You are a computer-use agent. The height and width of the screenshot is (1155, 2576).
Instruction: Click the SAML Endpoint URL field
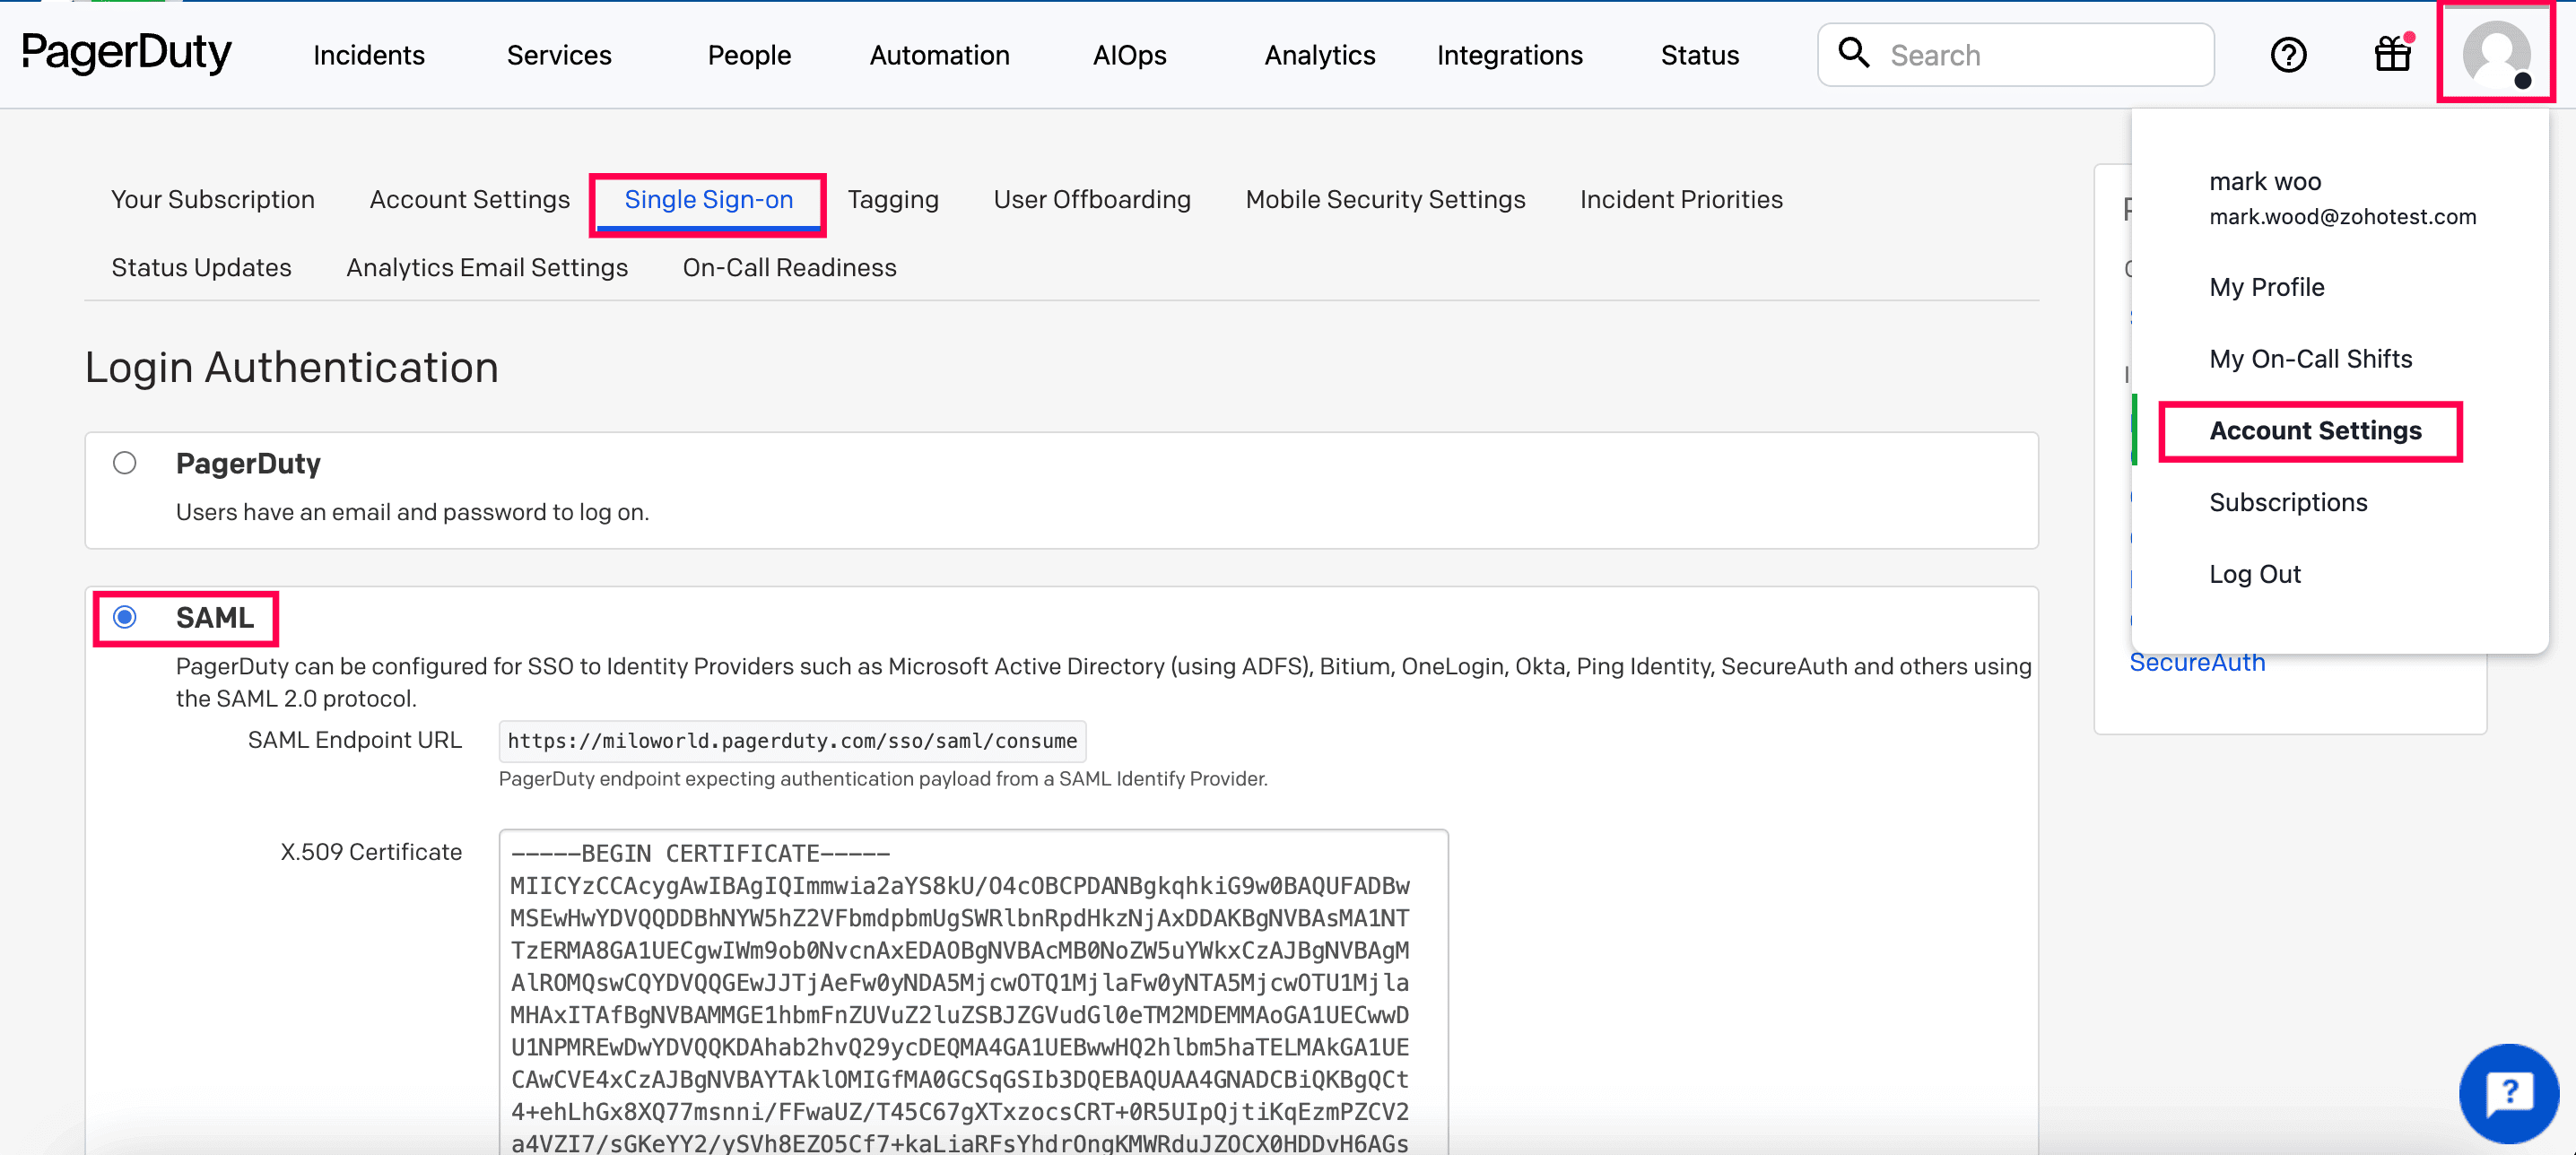[x=791, y=741]
